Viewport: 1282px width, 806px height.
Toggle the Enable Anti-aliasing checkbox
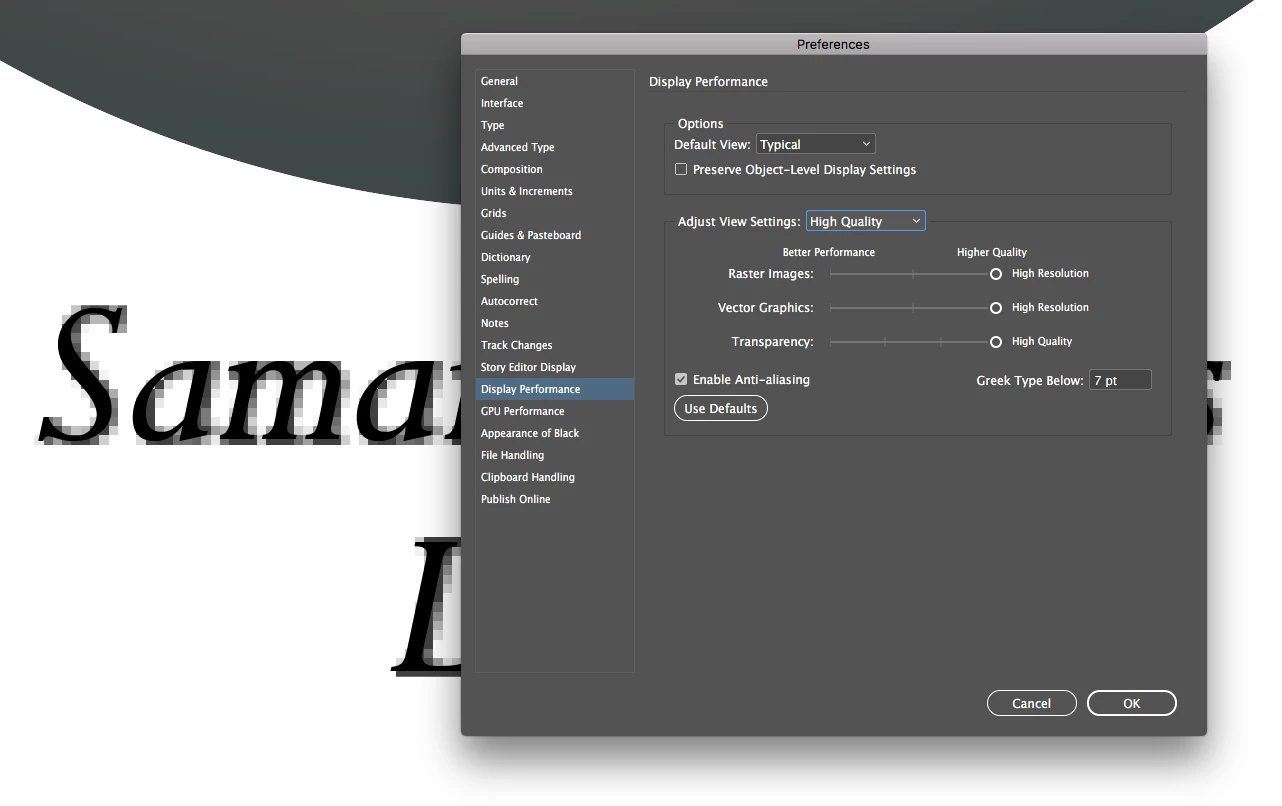coord(681,379)
